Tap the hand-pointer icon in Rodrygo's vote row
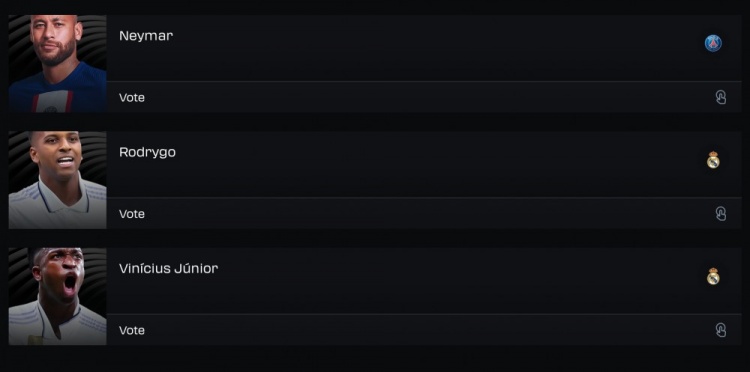The height and width of the screenshot is (372, 750). (720, 214)
